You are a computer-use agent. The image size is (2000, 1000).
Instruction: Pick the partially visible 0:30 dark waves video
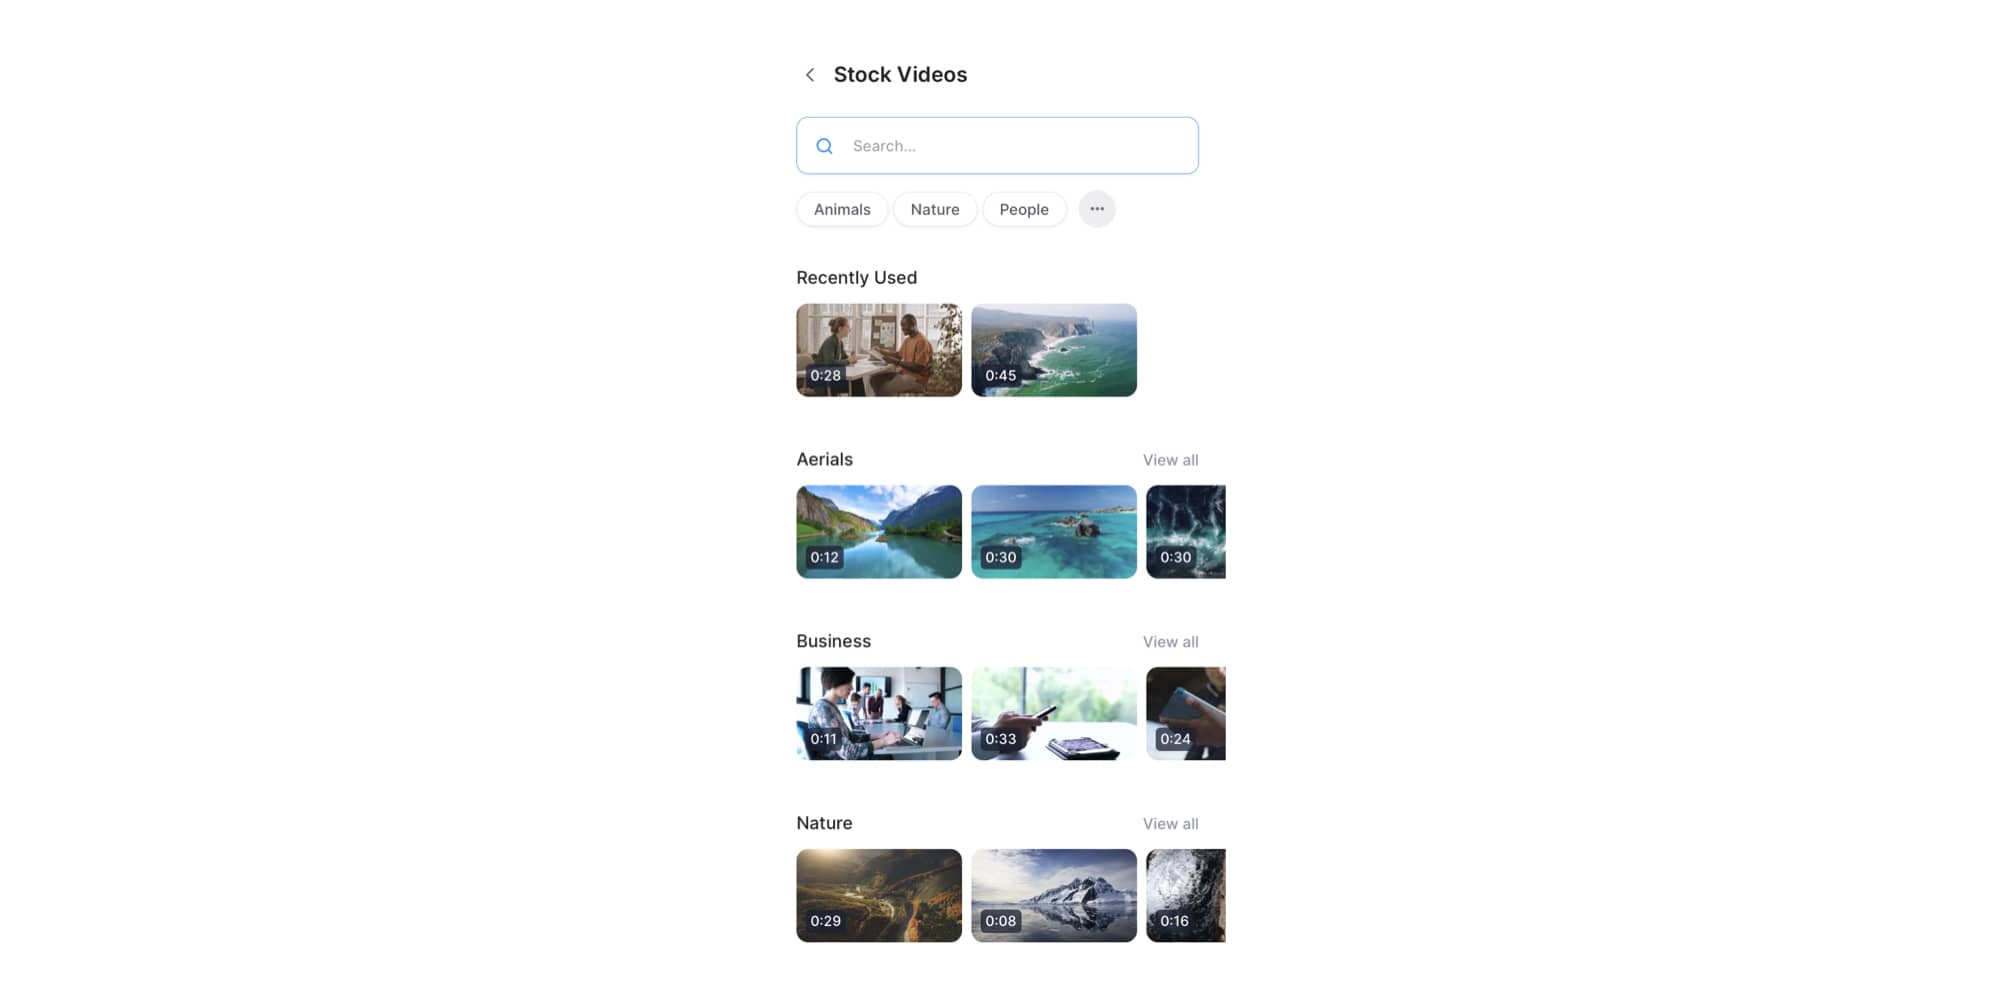click(1186, 532)
